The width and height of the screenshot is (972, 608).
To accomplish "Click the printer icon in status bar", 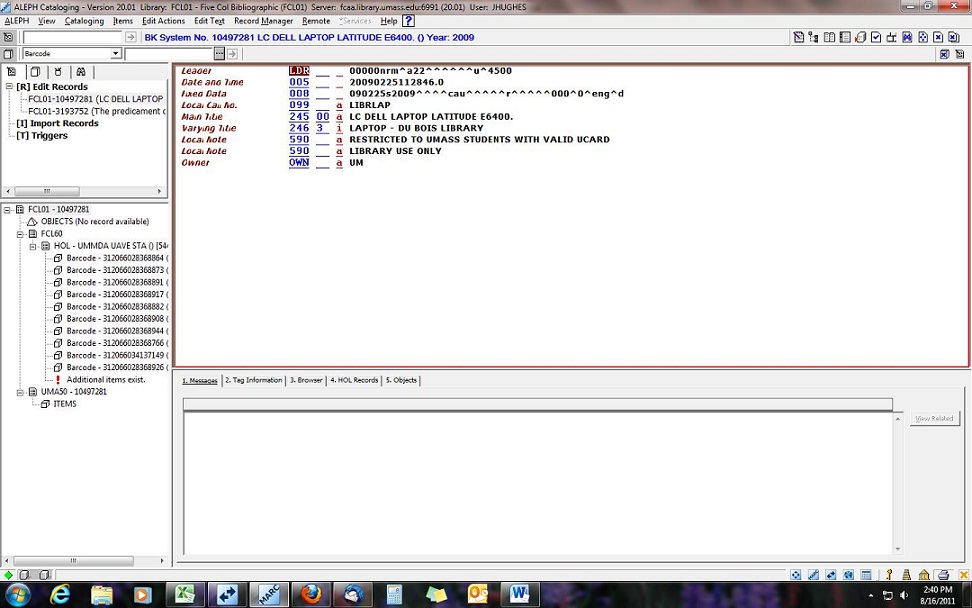I will [x=942, y=575].
